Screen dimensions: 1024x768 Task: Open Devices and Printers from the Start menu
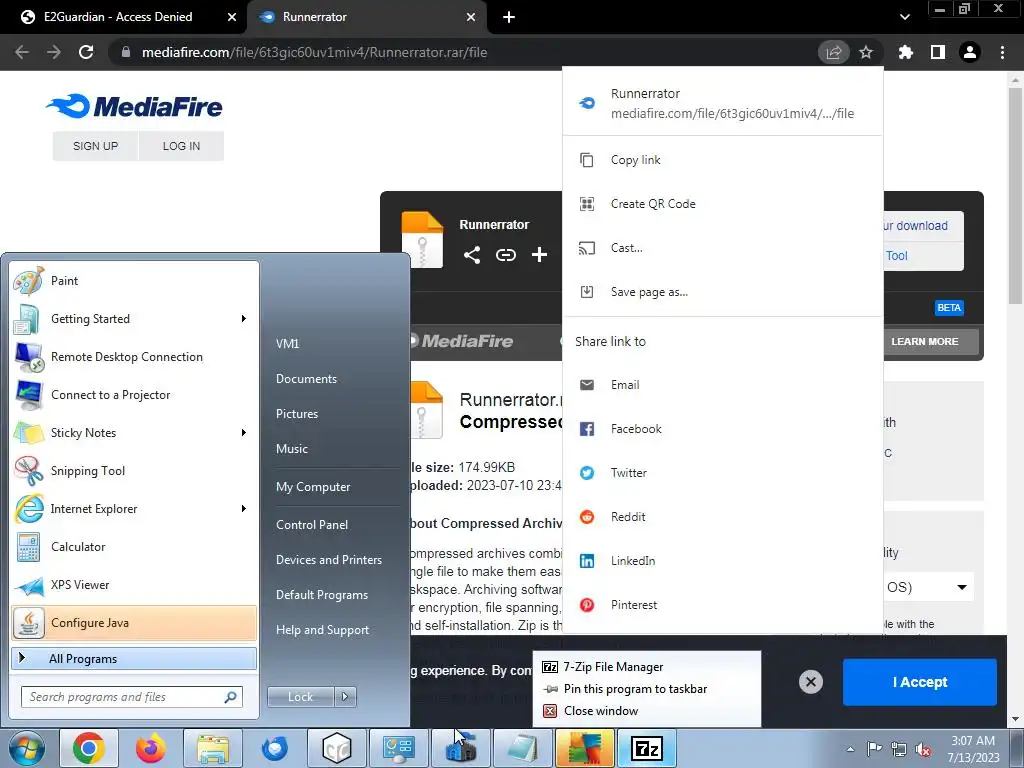(x=328, y=560)
